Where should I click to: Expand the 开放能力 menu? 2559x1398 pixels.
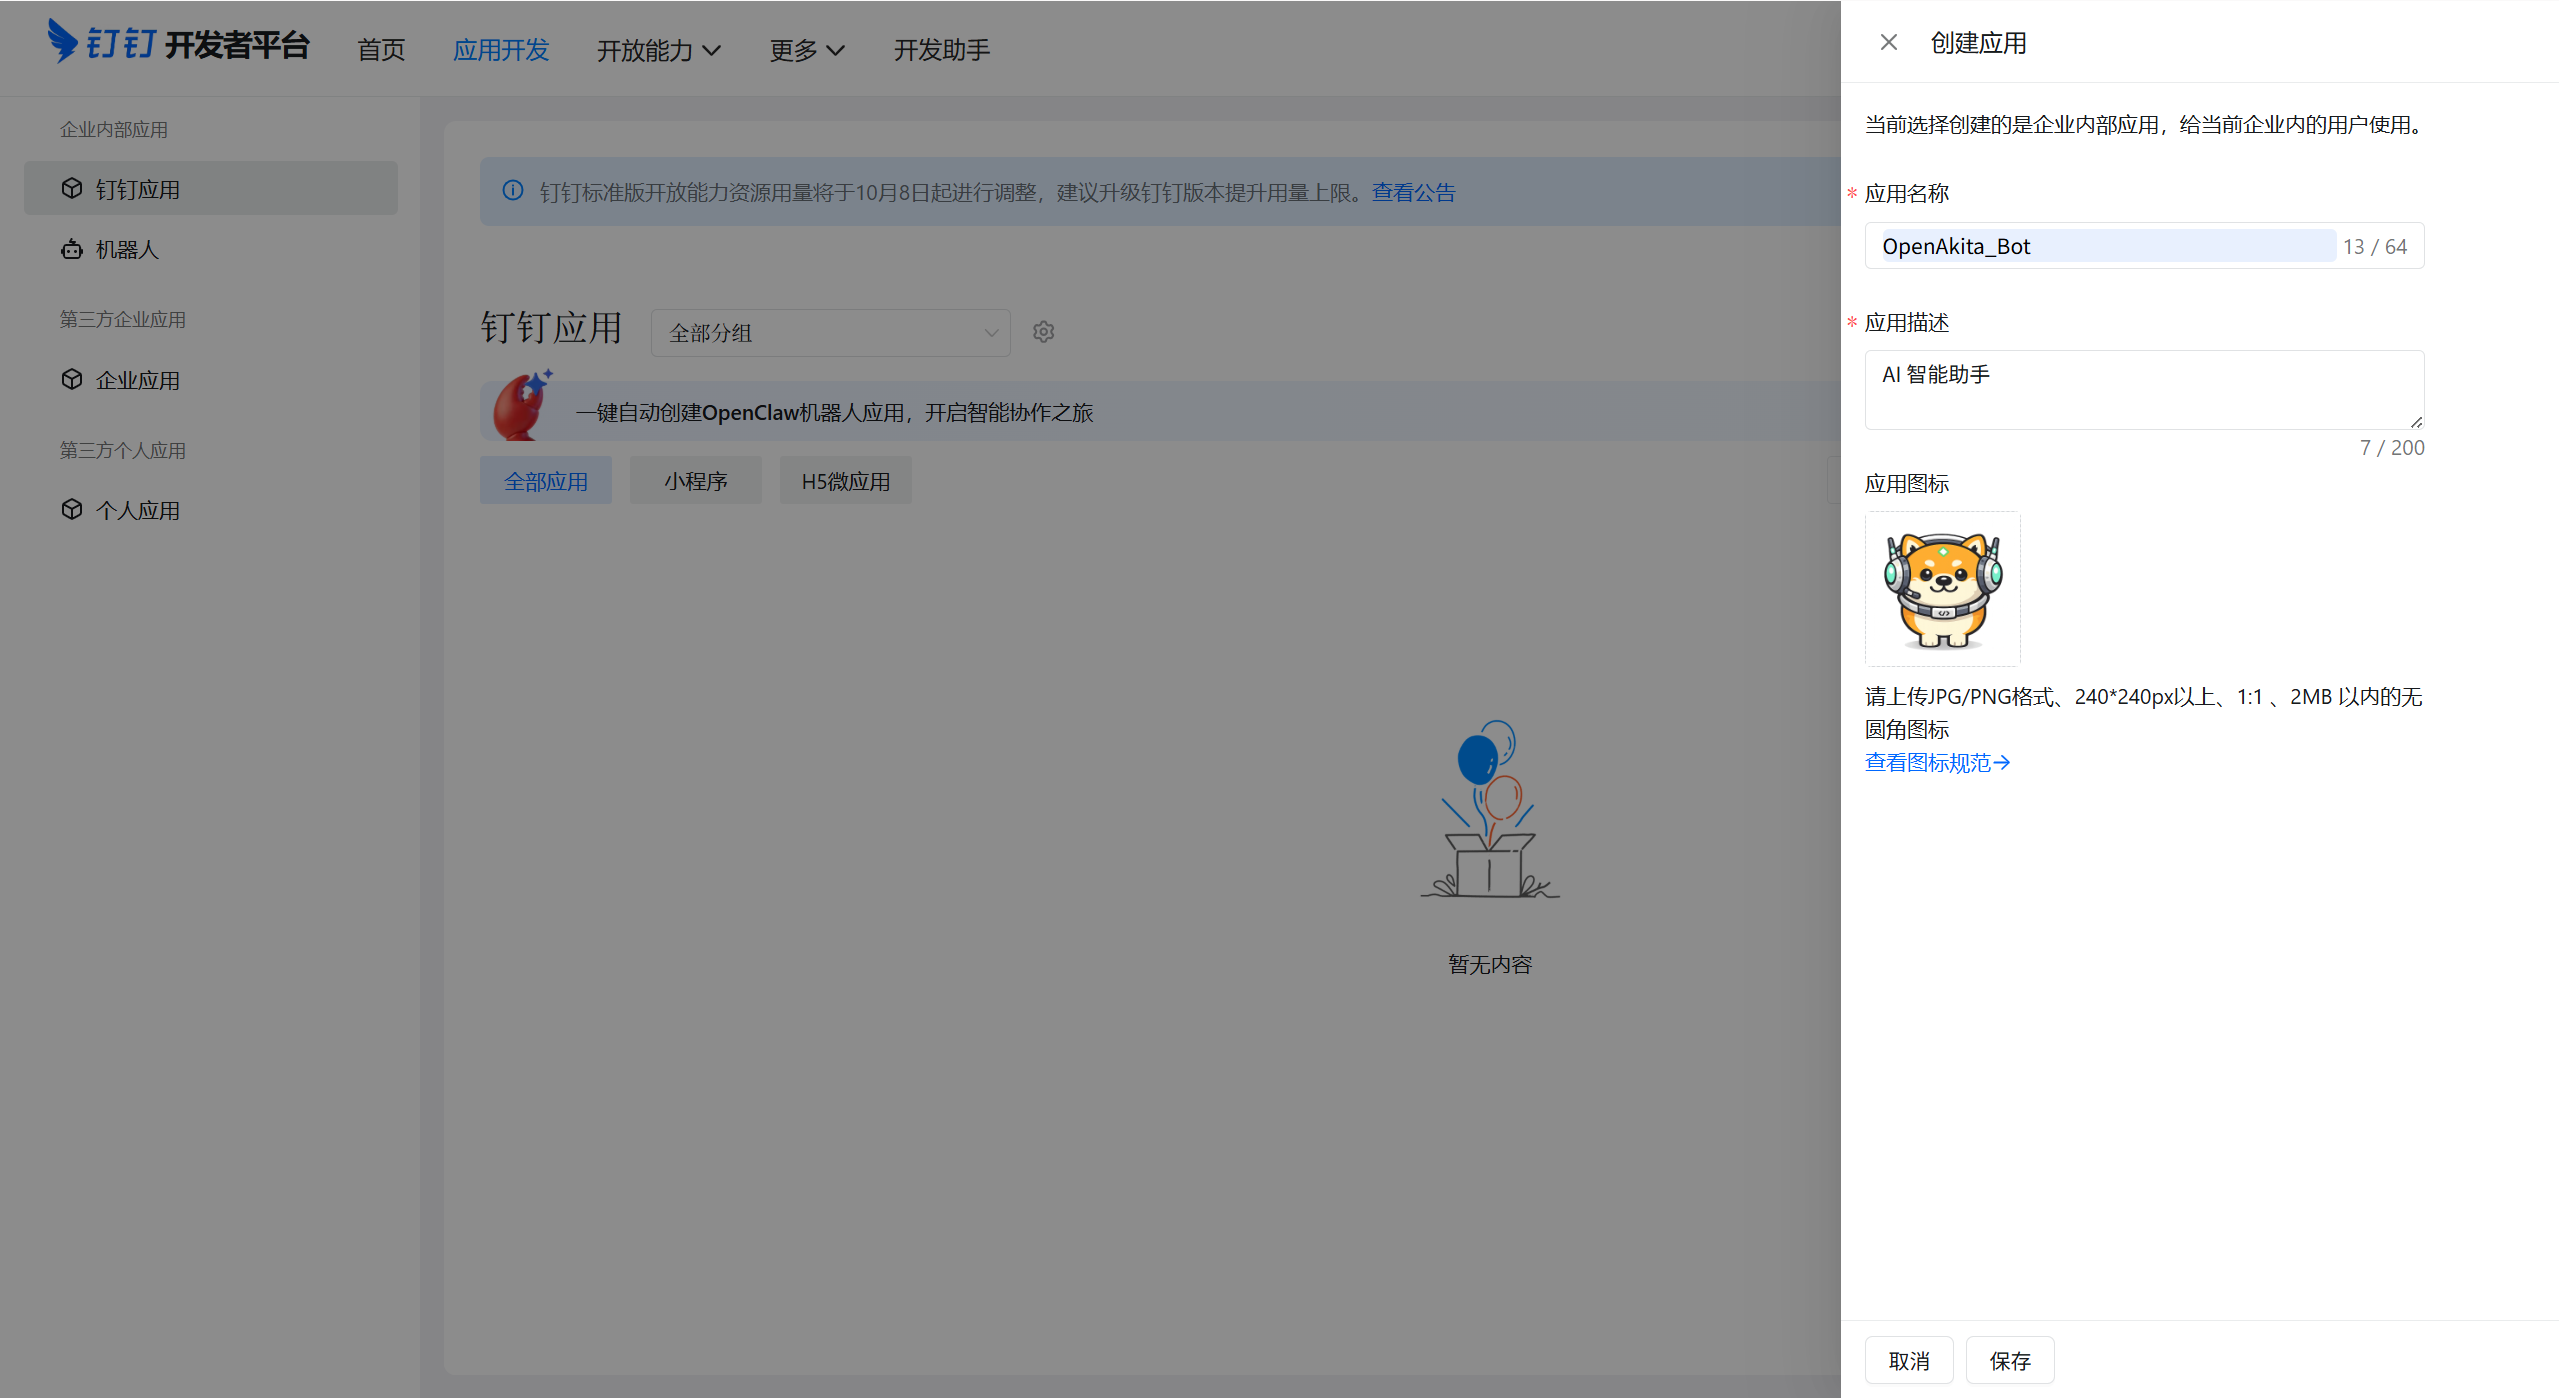tap(658, 50)
